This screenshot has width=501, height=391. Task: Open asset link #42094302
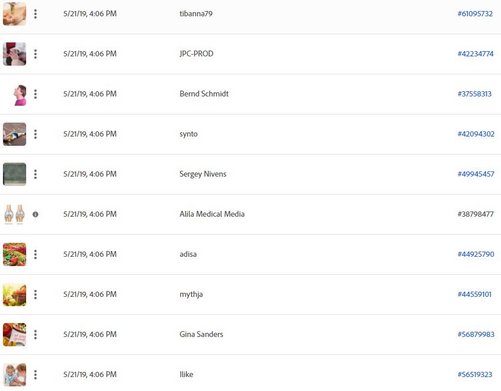click(x=476, y=134)
